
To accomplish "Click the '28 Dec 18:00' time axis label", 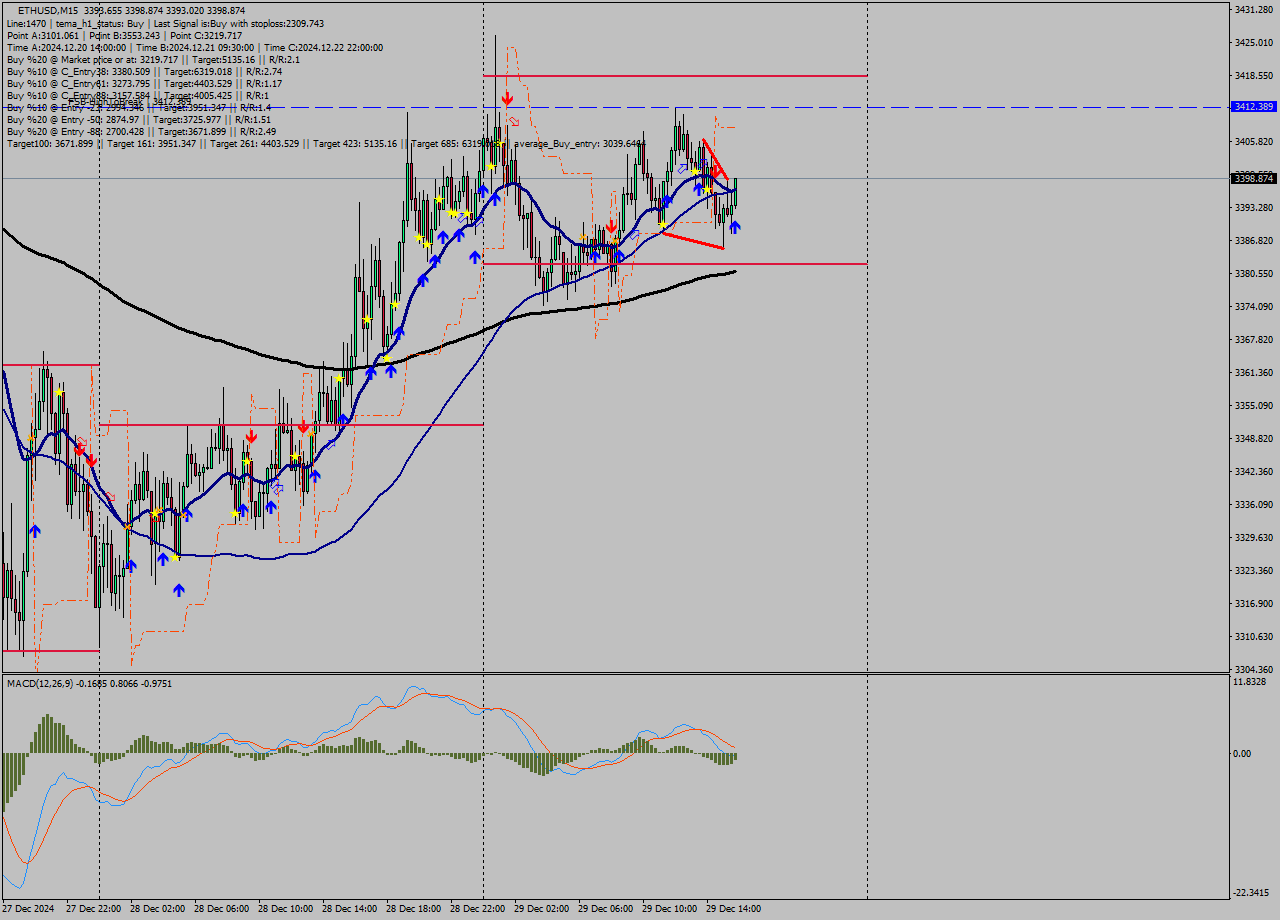I will pos(414,909).
